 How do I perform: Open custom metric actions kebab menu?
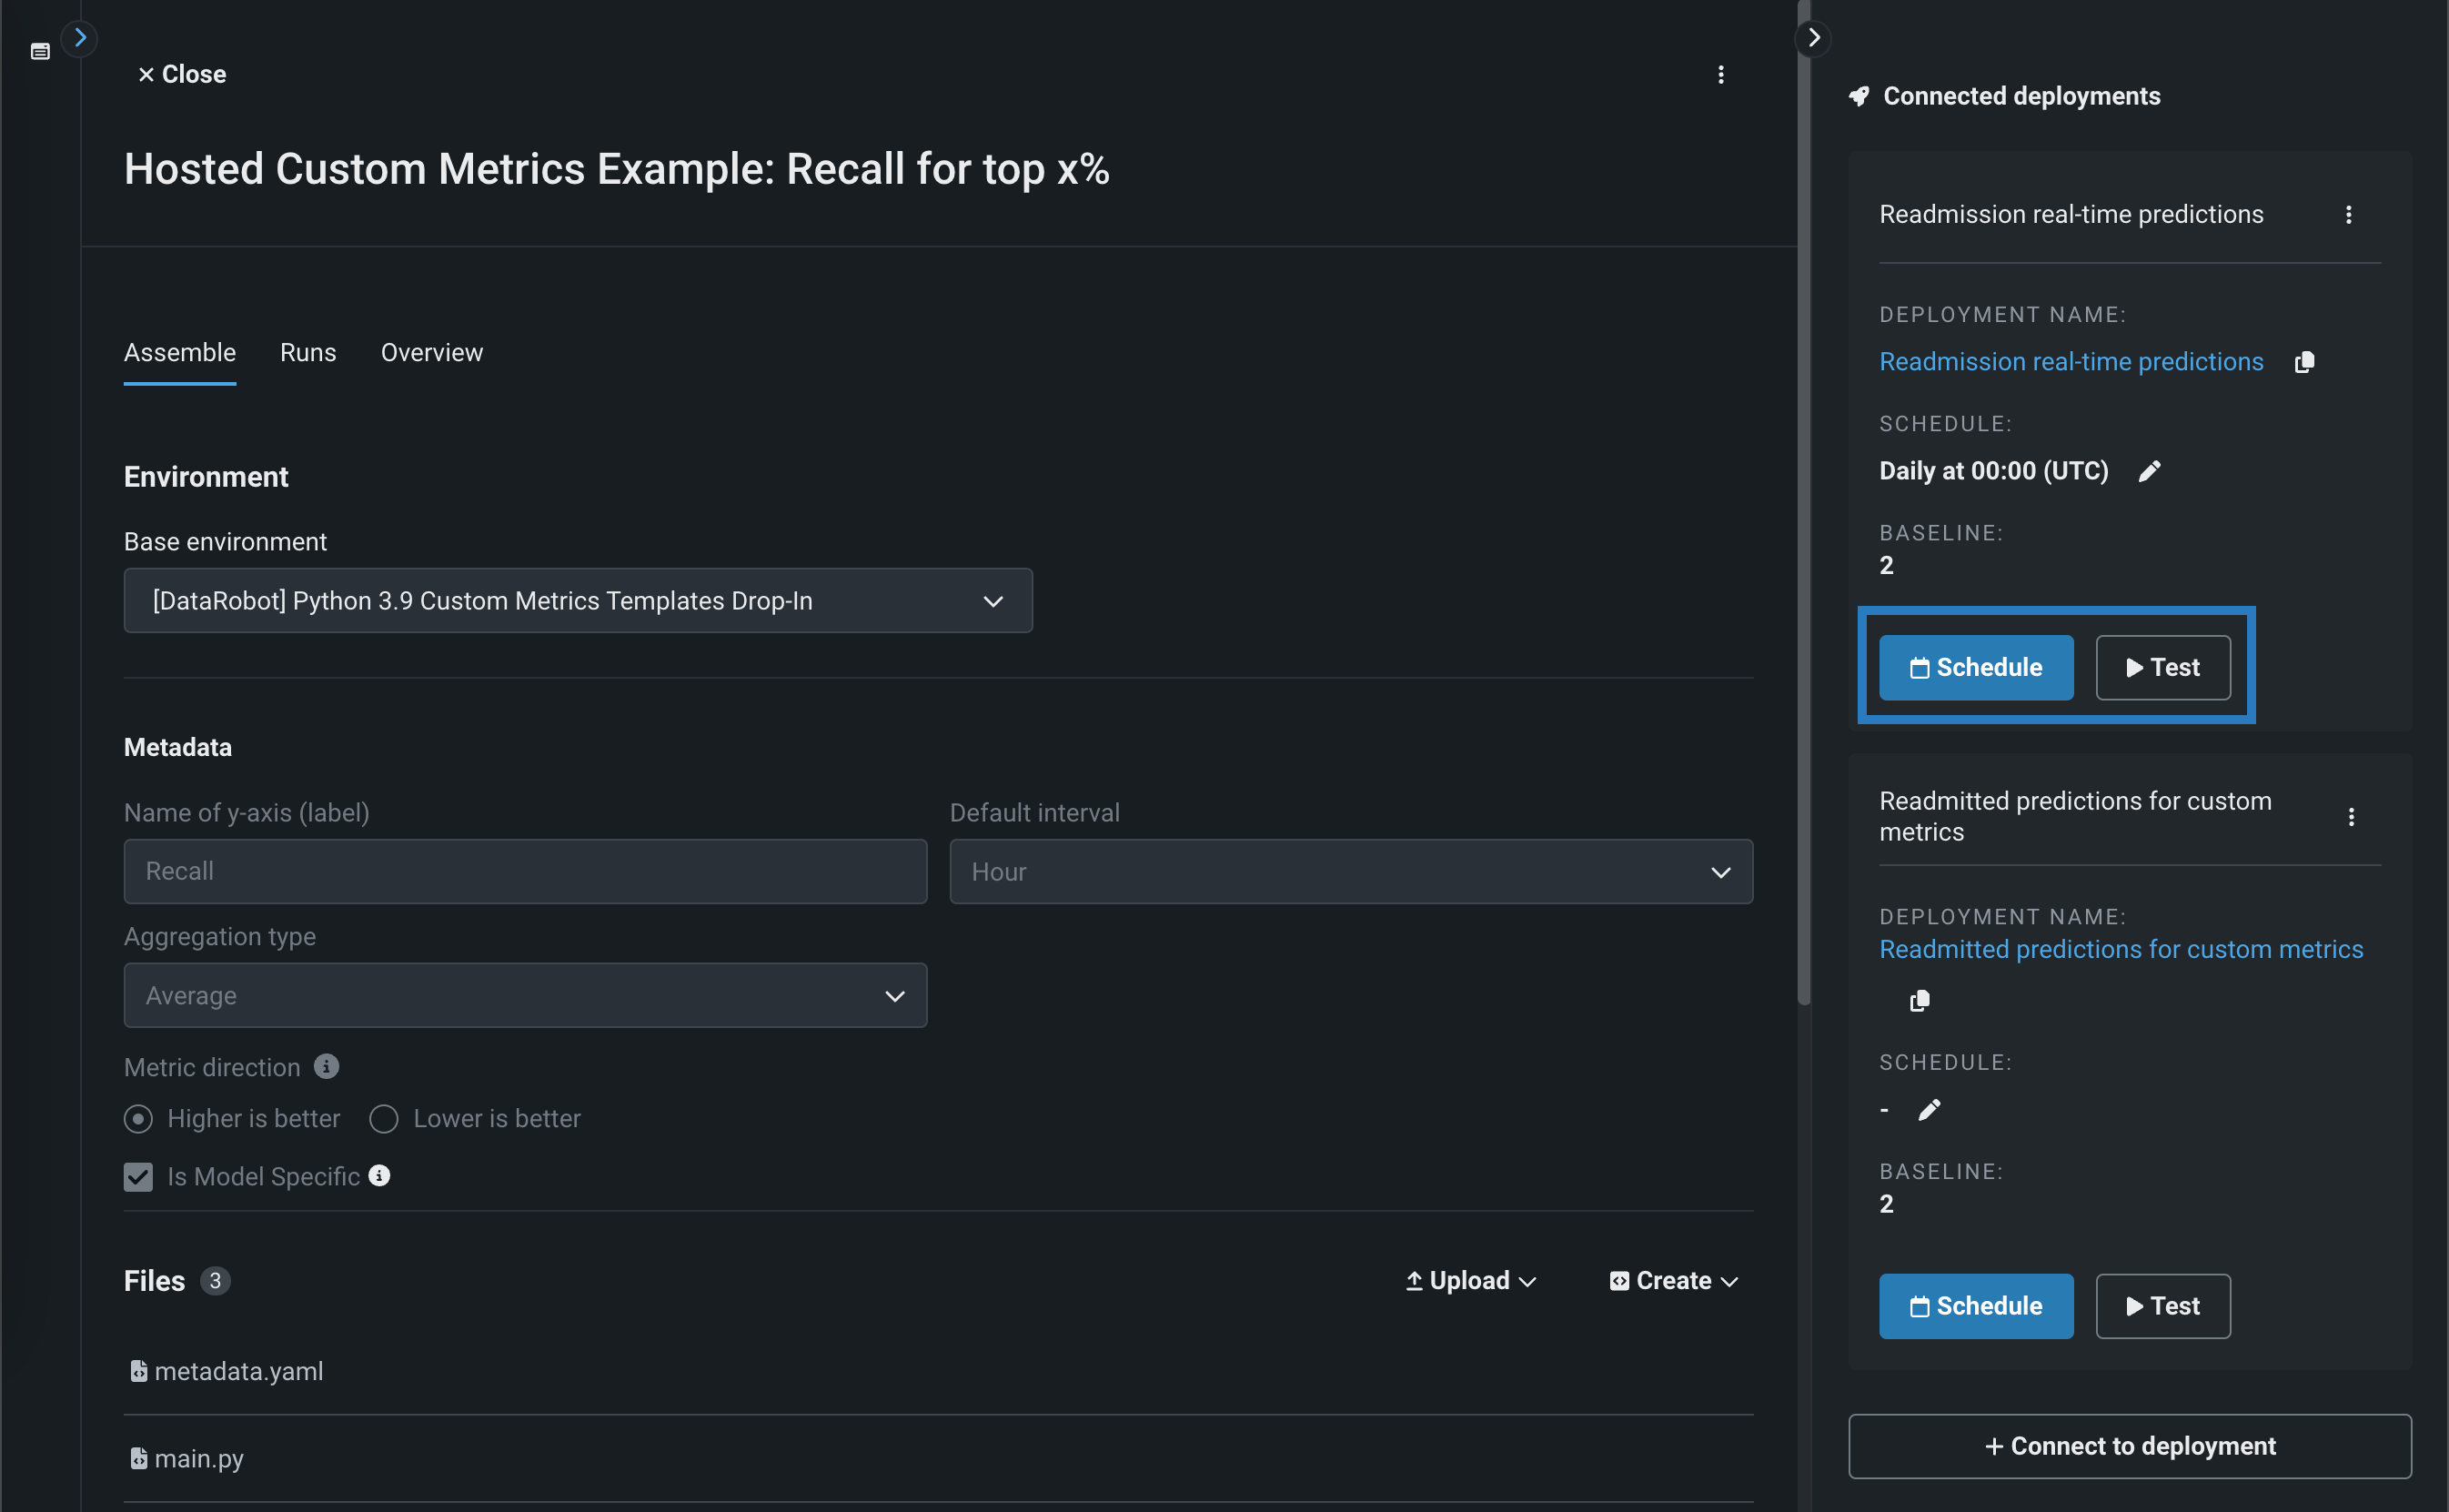point(1720,75)
